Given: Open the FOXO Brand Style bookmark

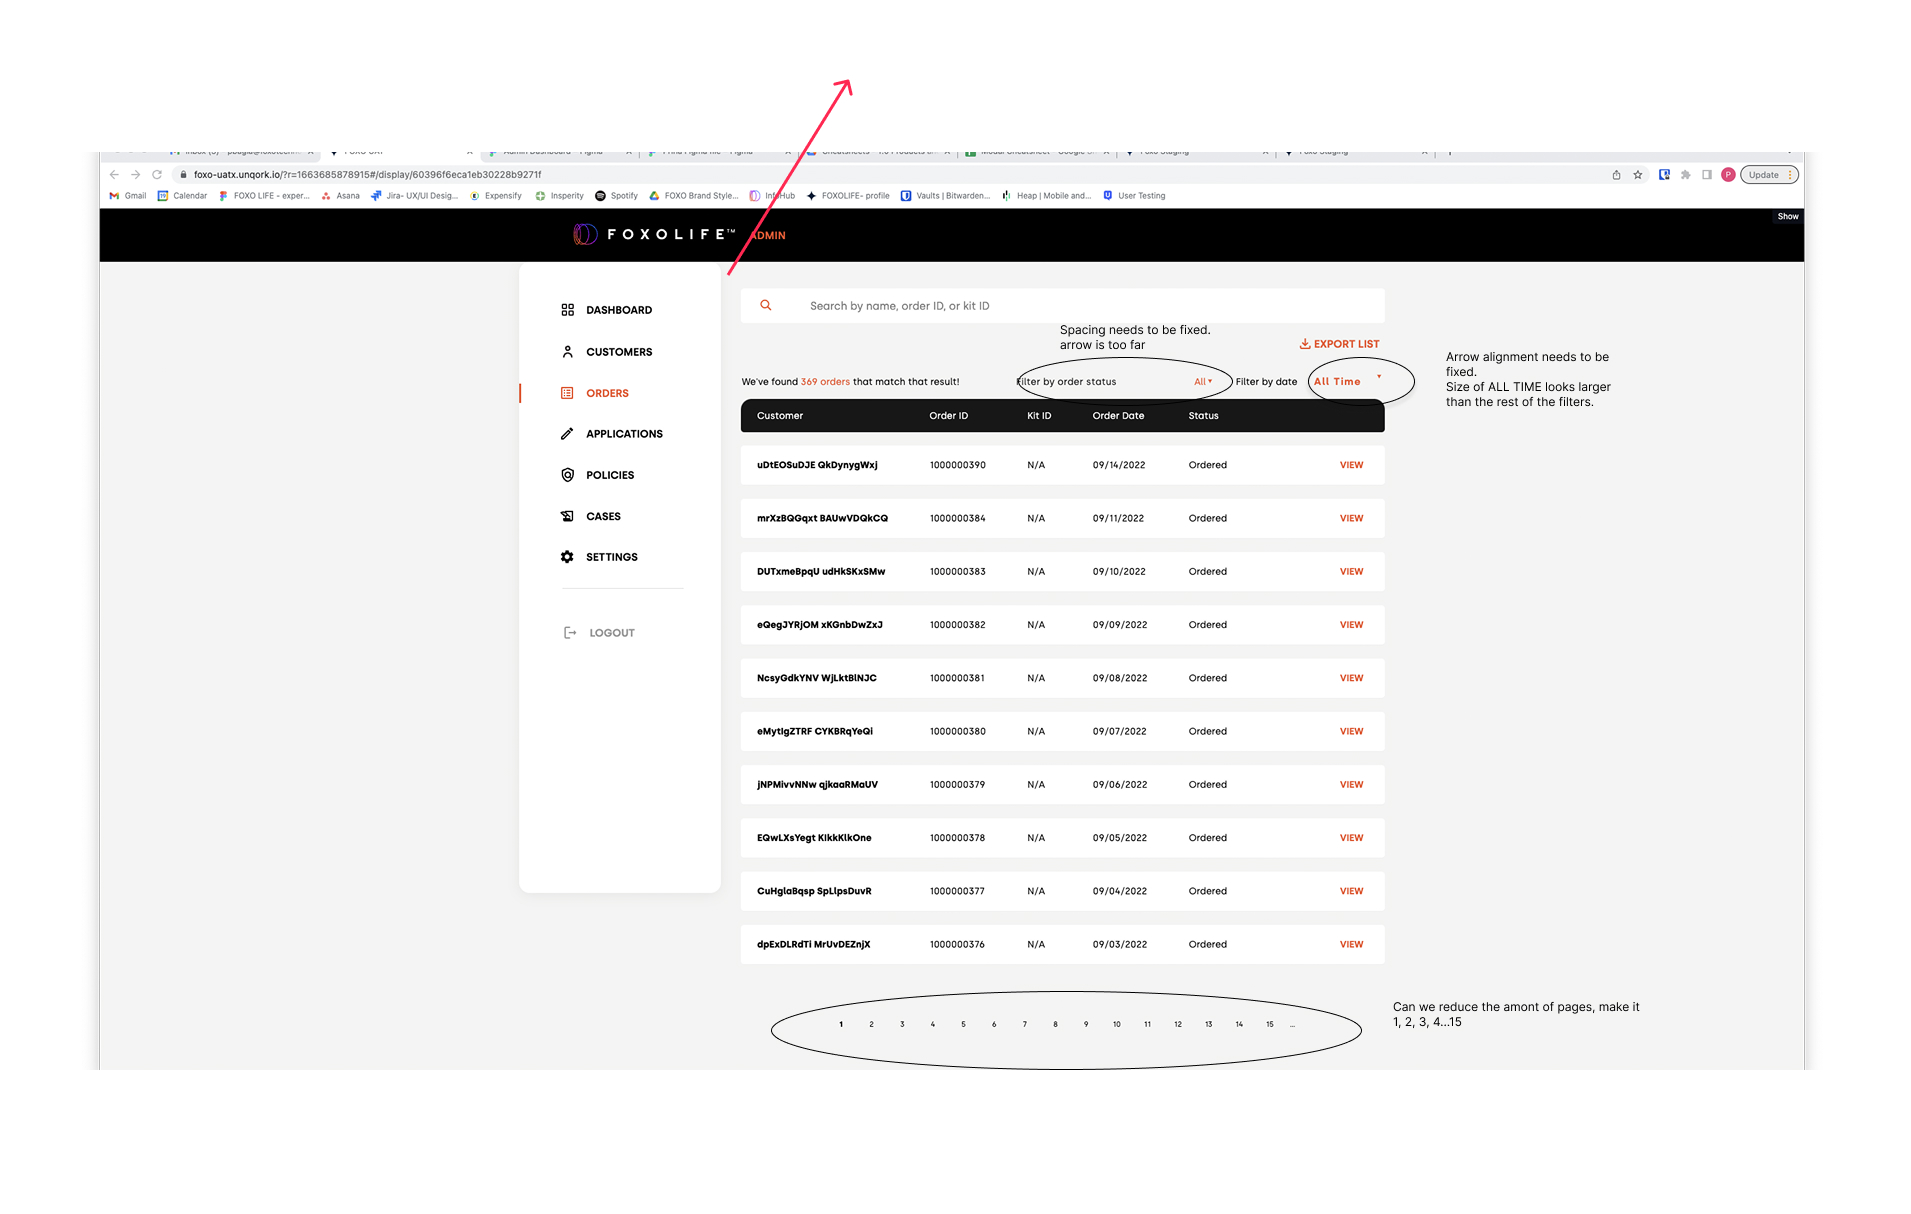Looking at the screenshot, I should [x=693, y=196].
